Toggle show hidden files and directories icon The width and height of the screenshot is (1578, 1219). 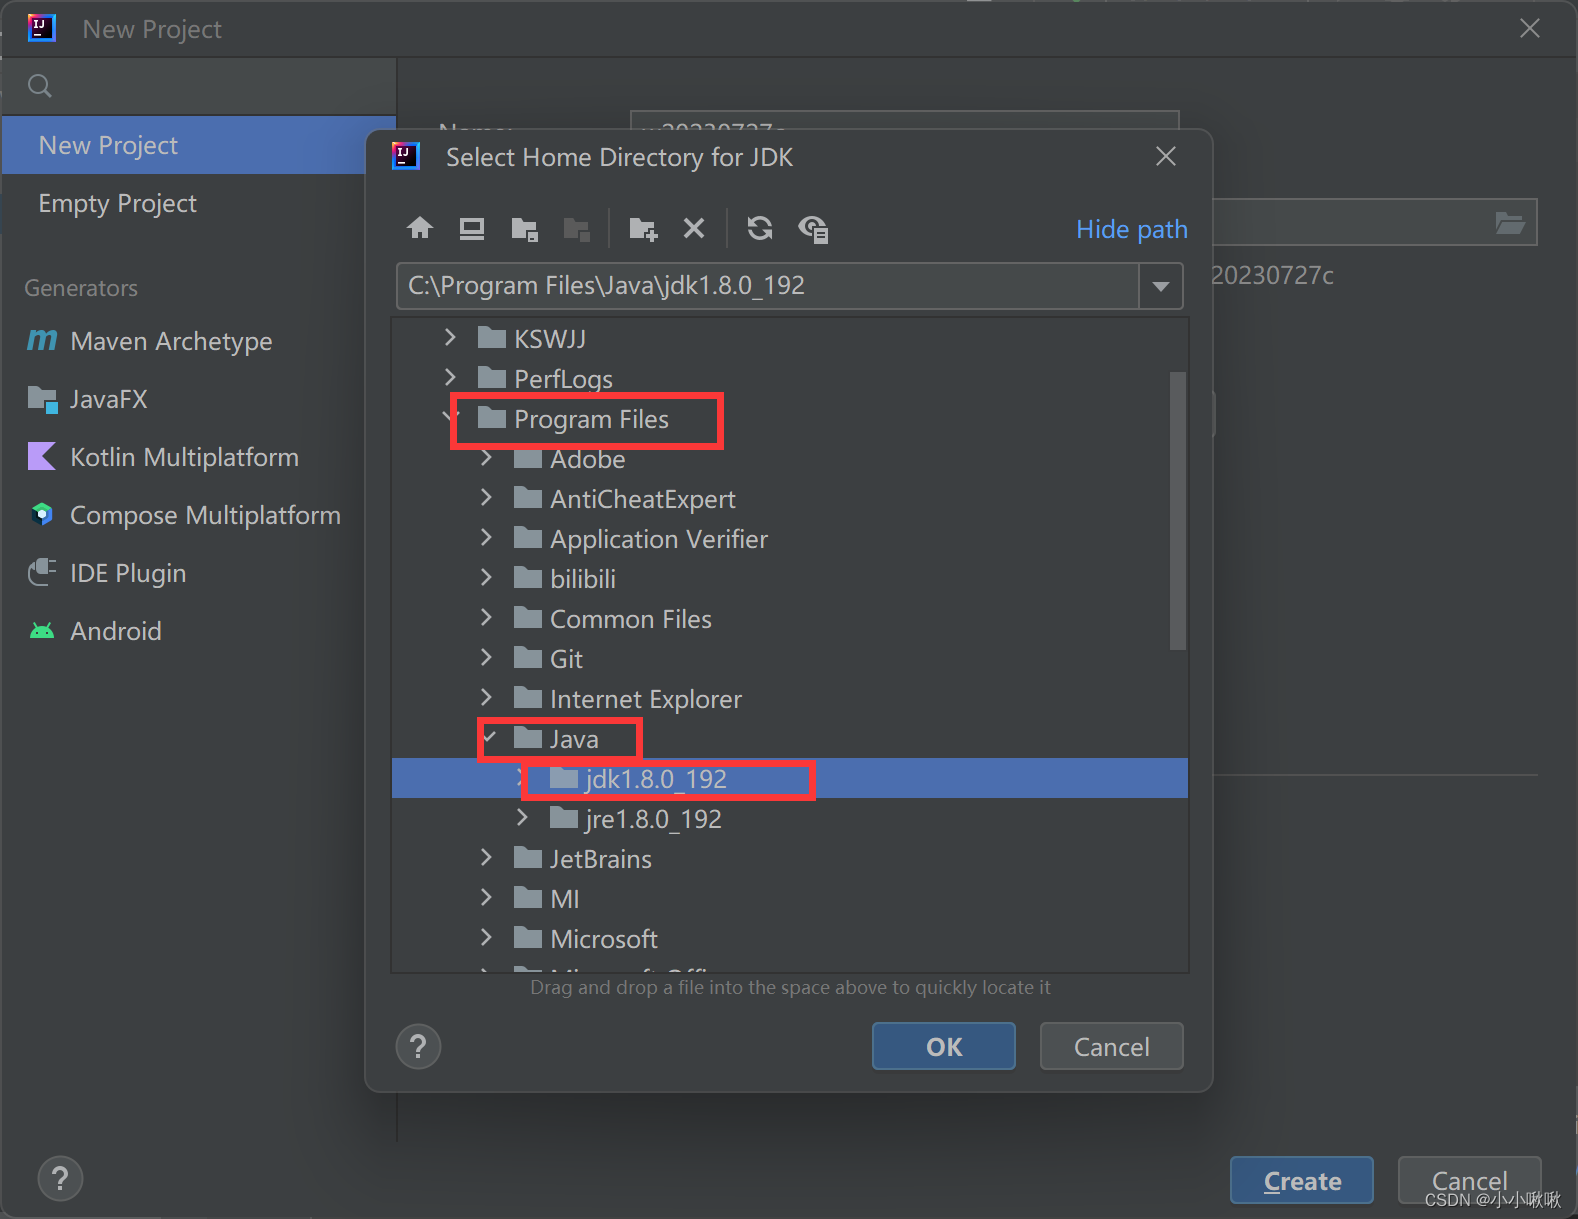(813, 229)
